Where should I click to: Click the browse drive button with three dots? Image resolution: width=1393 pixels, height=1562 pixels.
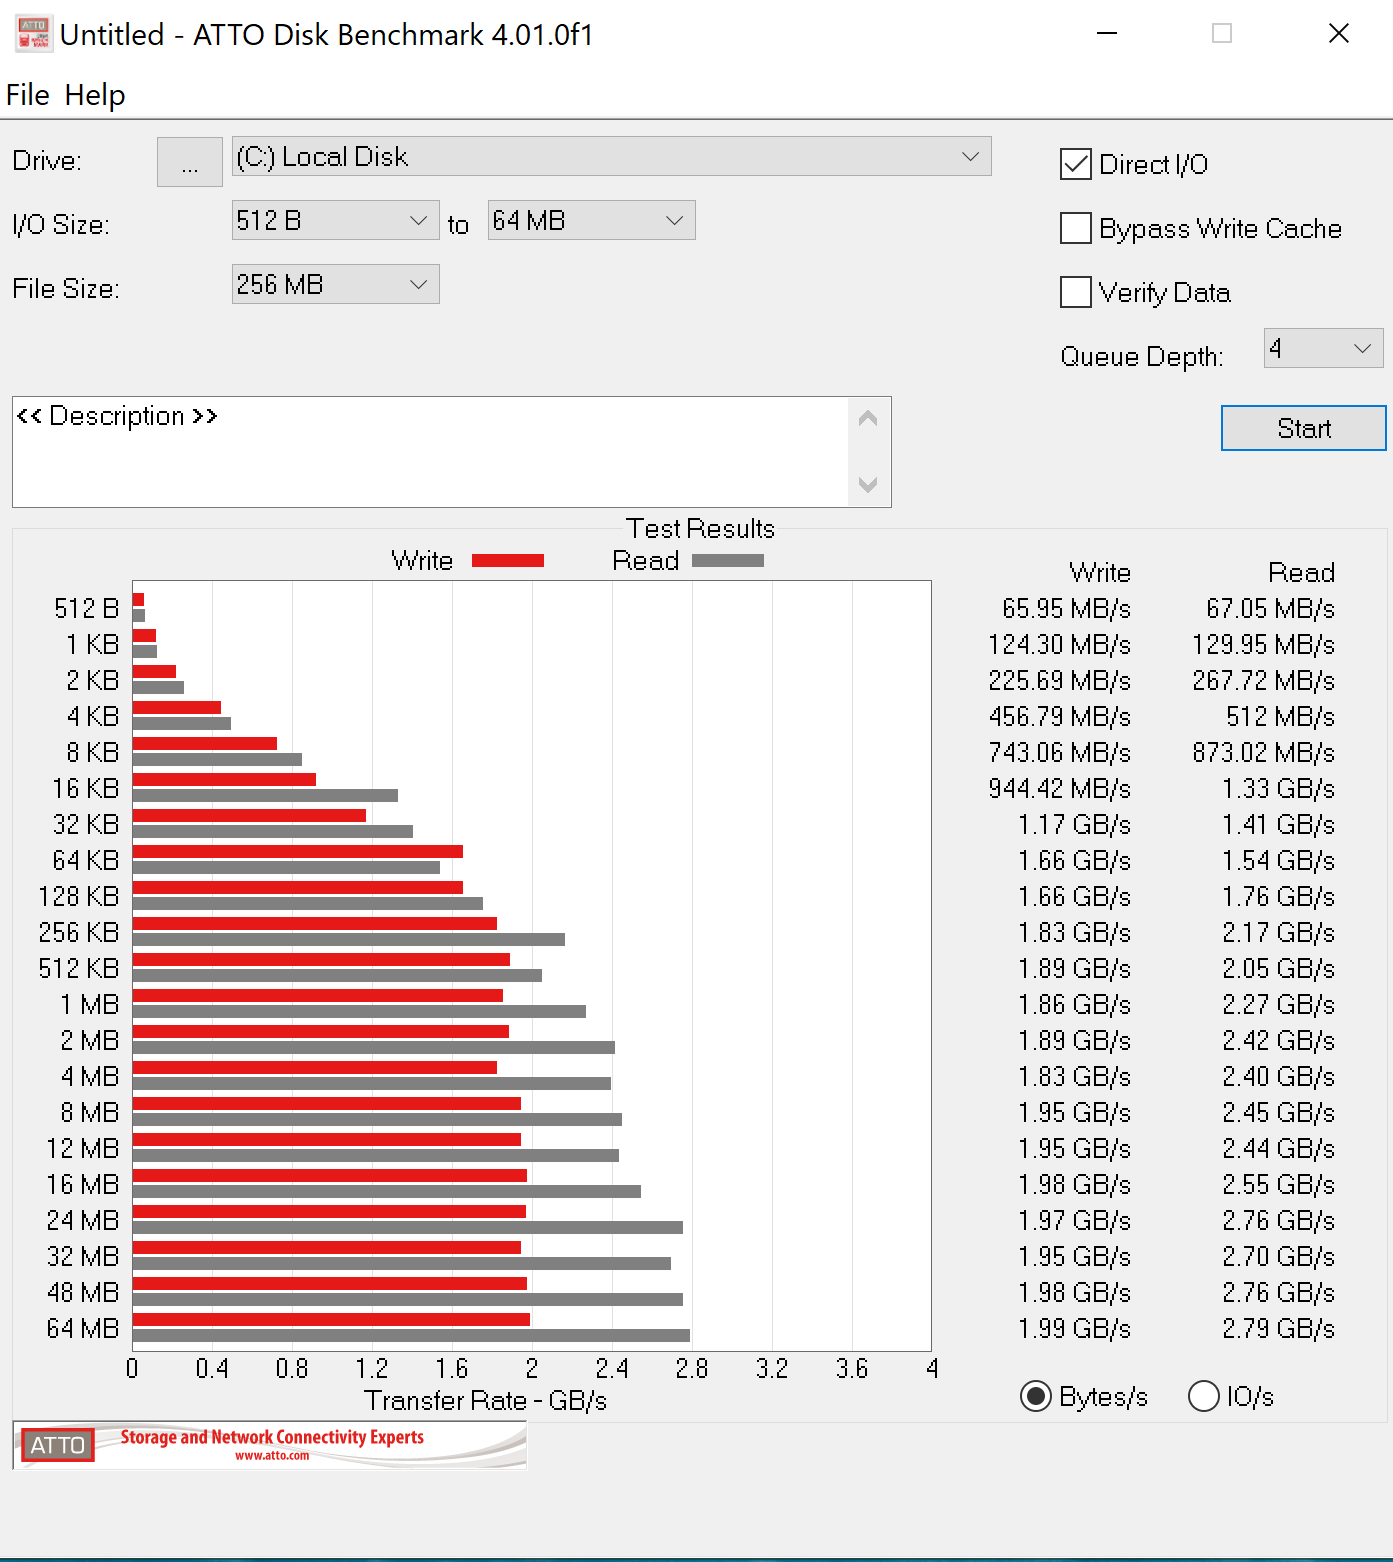click(190, 162)
